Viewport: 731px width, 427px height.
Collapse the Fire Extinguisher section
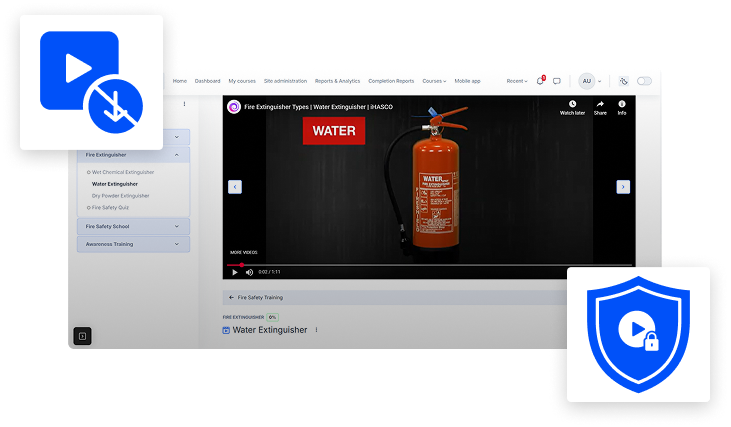click(x=133, y=155)
